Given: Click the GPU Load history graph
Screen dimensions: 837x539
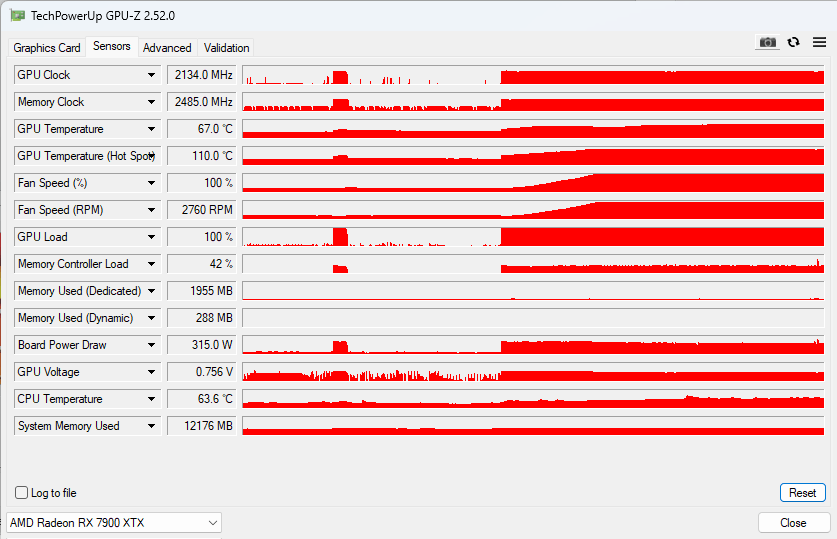Looking at the screenshot, I should pos(533,237).
